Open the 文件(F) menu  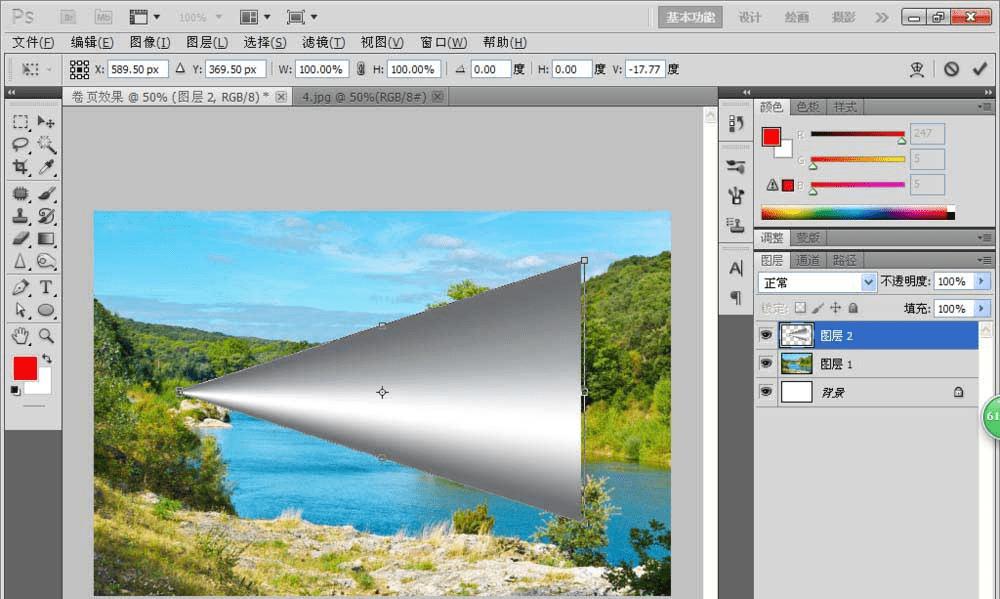click(33, 43)
